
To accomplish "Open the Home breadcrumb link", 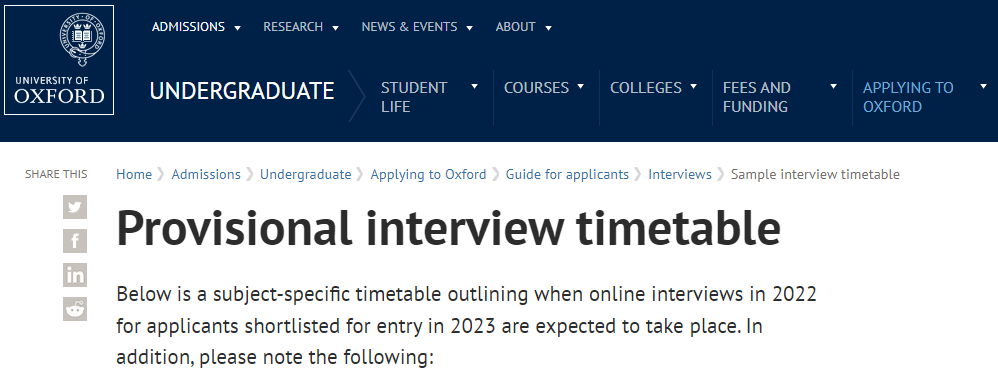I will pyautogui.click(x=134, y=174).
